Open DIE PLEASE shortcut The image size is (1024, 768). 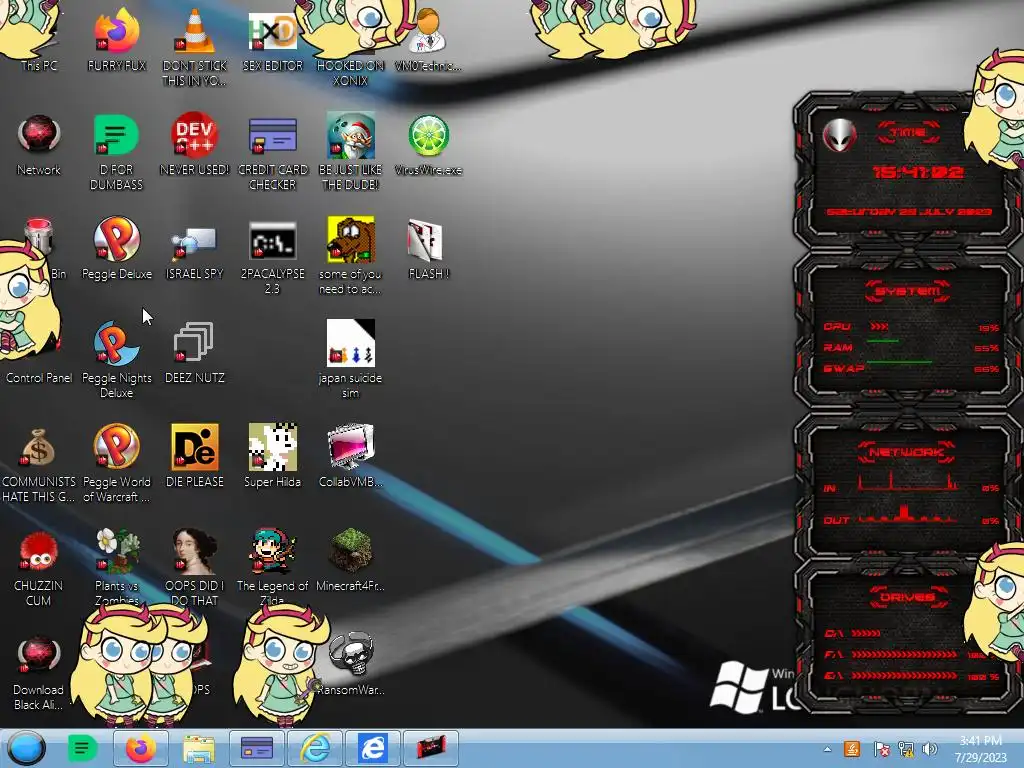tap(195, 456)
